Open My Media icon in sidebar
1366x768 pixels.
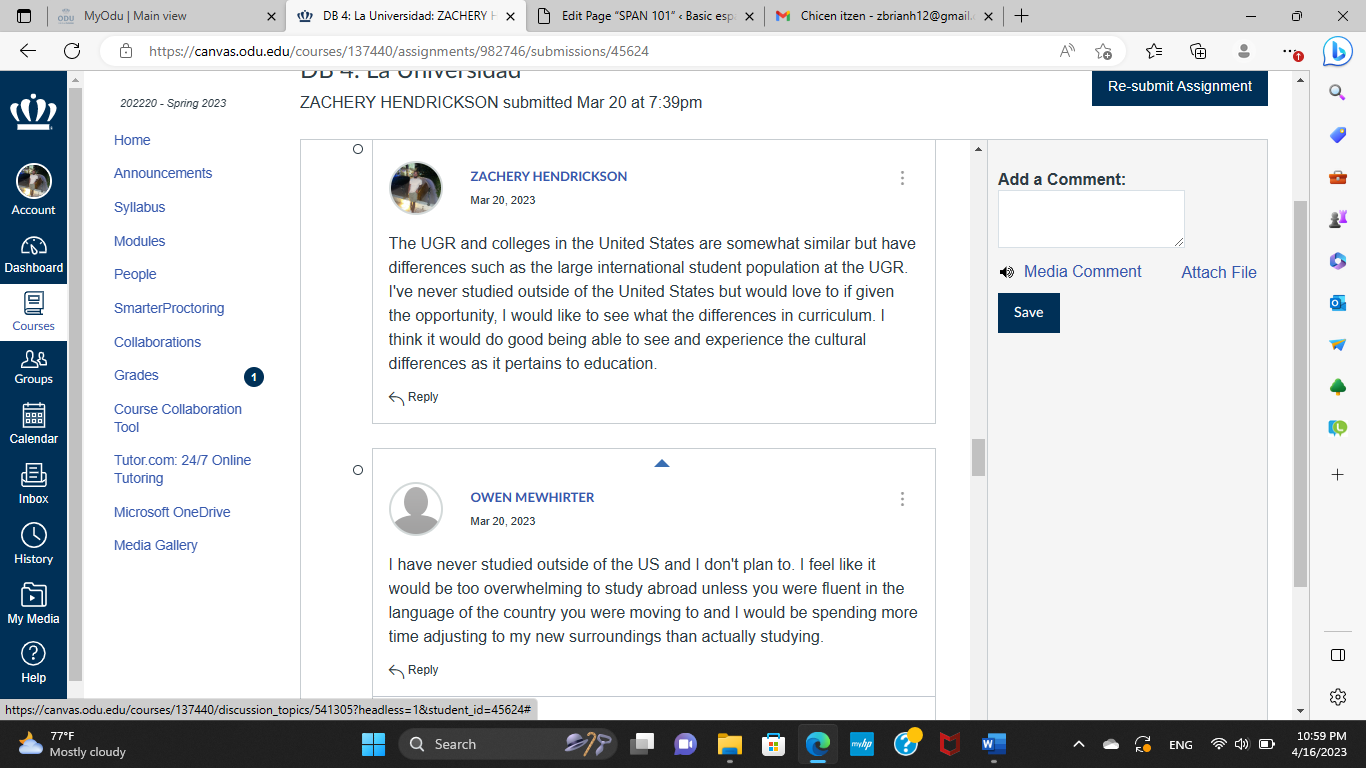click(33, 595)
